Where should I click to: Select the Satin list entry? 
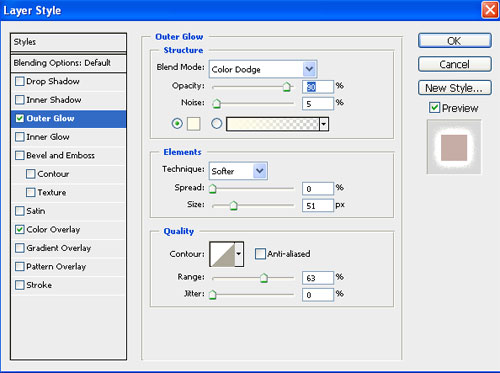(x=68, y=211)
